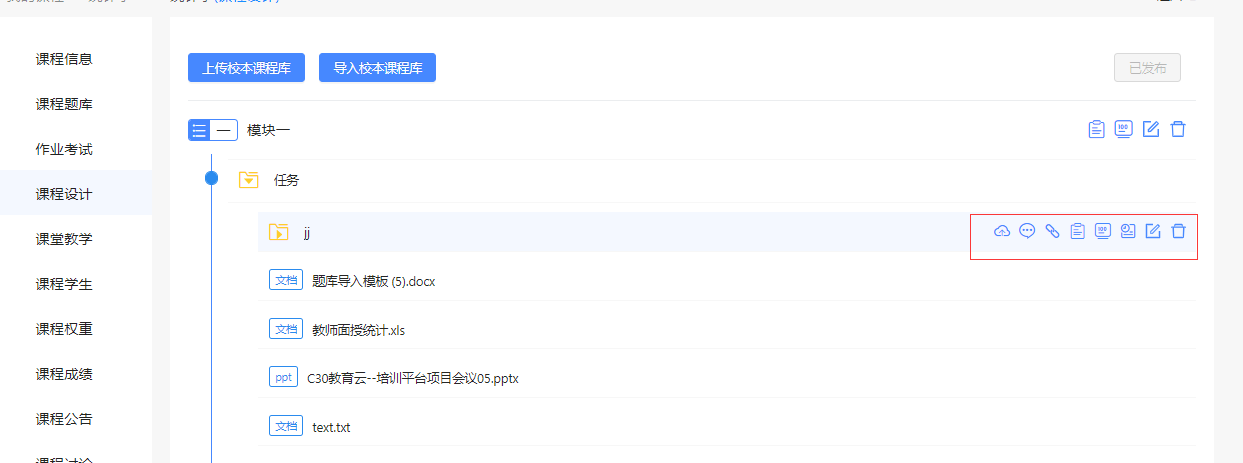Click the 上传校本课程库 button
Screen dimensions: 1243x463
tap(246, 68)
